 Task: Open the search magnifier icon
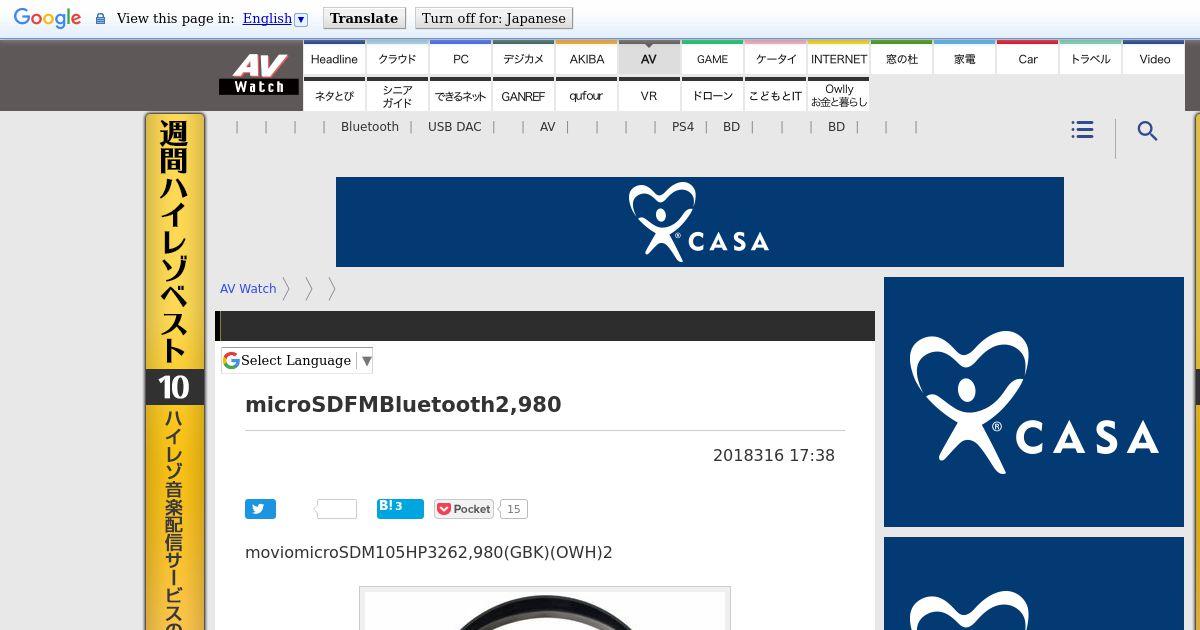(1148, 131)
